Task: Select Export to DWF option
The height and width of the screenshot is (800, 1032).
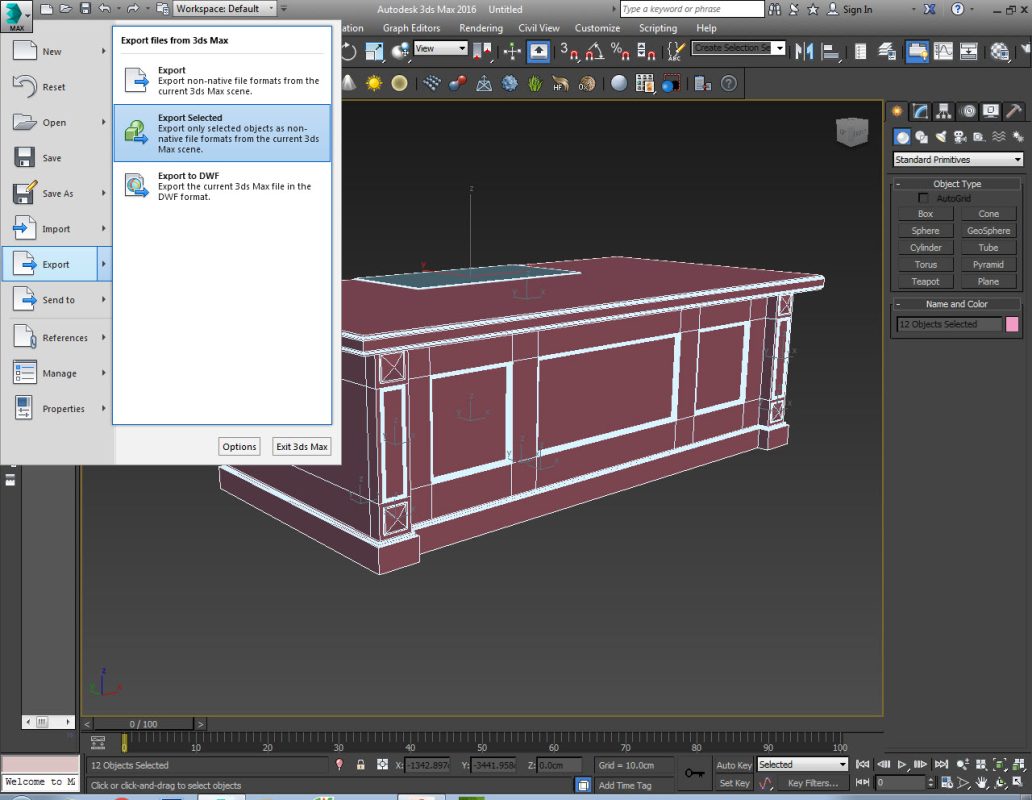Action: (222, 186)
